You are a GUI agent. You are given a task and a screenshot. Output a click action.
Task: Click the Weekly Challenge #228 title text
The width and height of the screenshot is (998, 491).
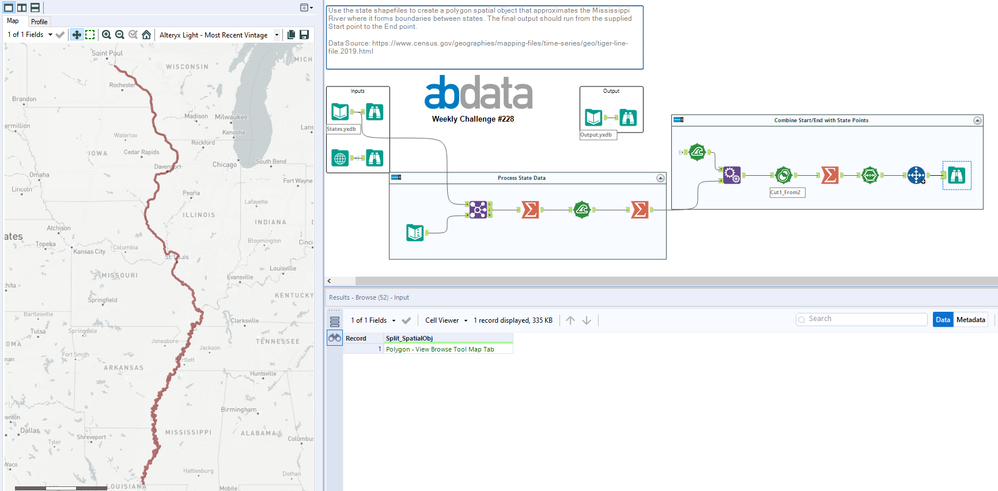click(472, 119)
